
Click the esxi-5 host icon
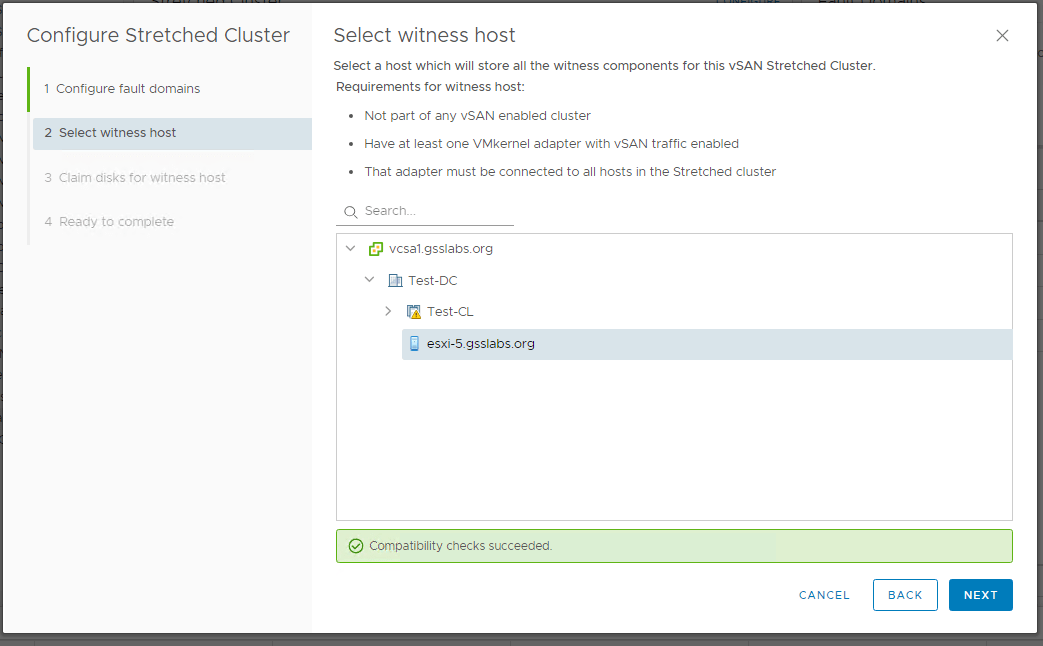pyautogui.click(x=414, y=344)
